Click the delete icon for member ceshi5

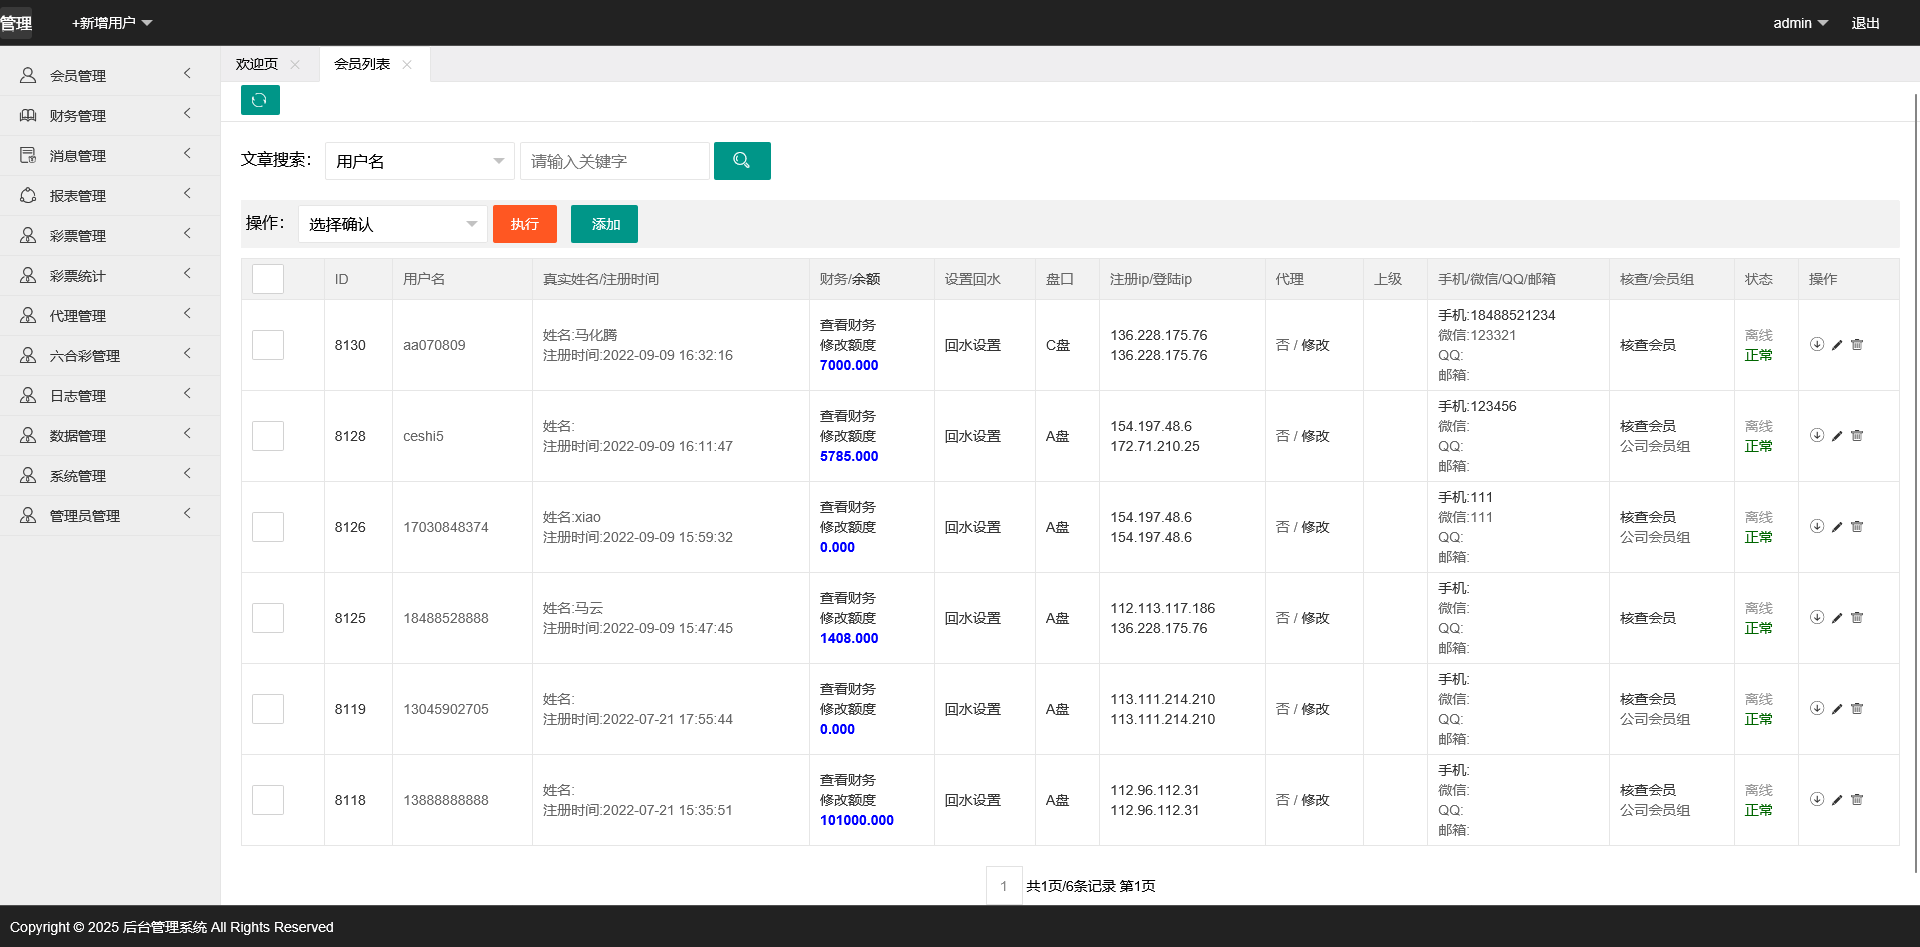1858,435
